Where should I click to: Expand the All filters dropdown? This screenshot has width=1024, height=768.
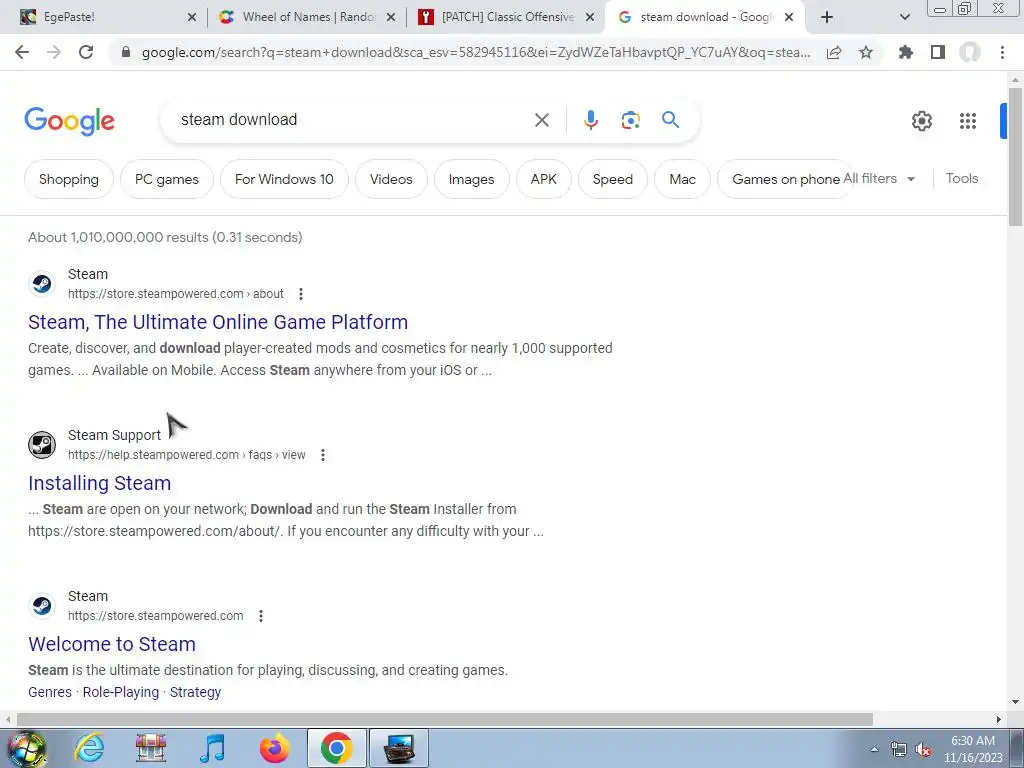tap(879, 178)
